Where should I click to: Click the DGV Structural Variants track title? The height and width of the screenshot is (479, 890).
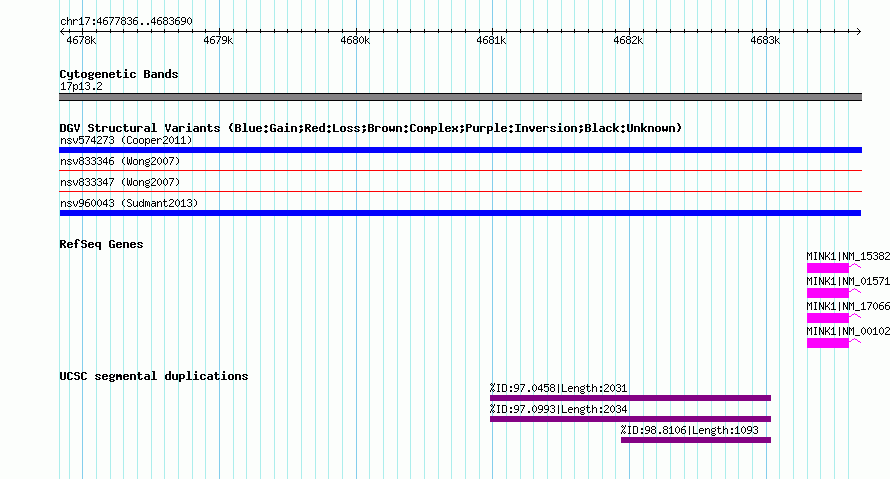click(x=371, y=128)
